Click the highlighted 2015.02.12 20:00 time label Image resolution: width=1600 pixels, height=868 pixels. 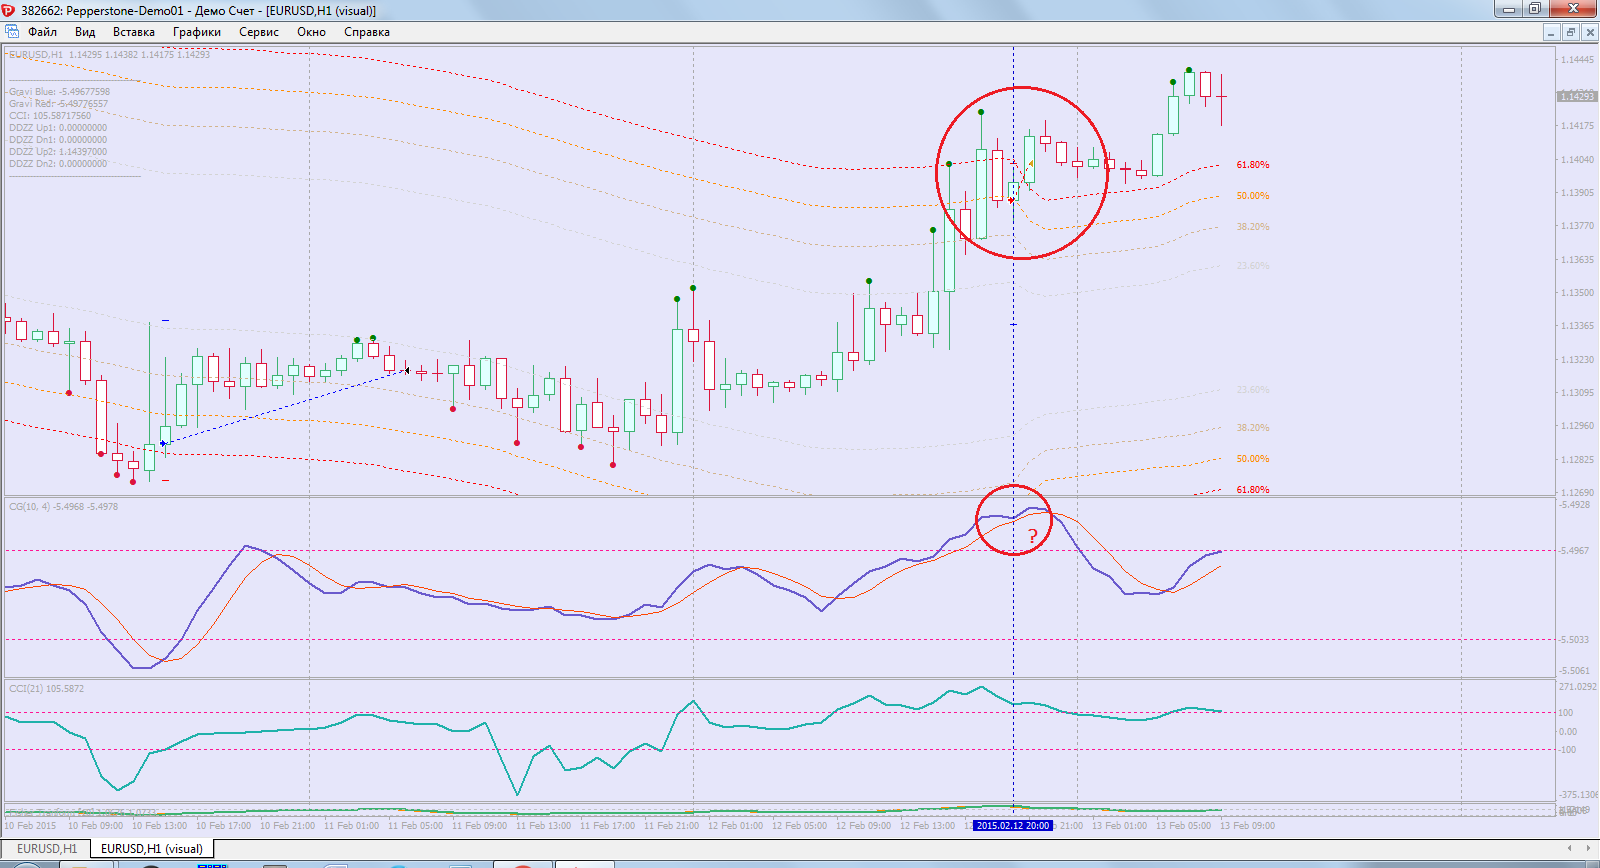pos(1013,826)
